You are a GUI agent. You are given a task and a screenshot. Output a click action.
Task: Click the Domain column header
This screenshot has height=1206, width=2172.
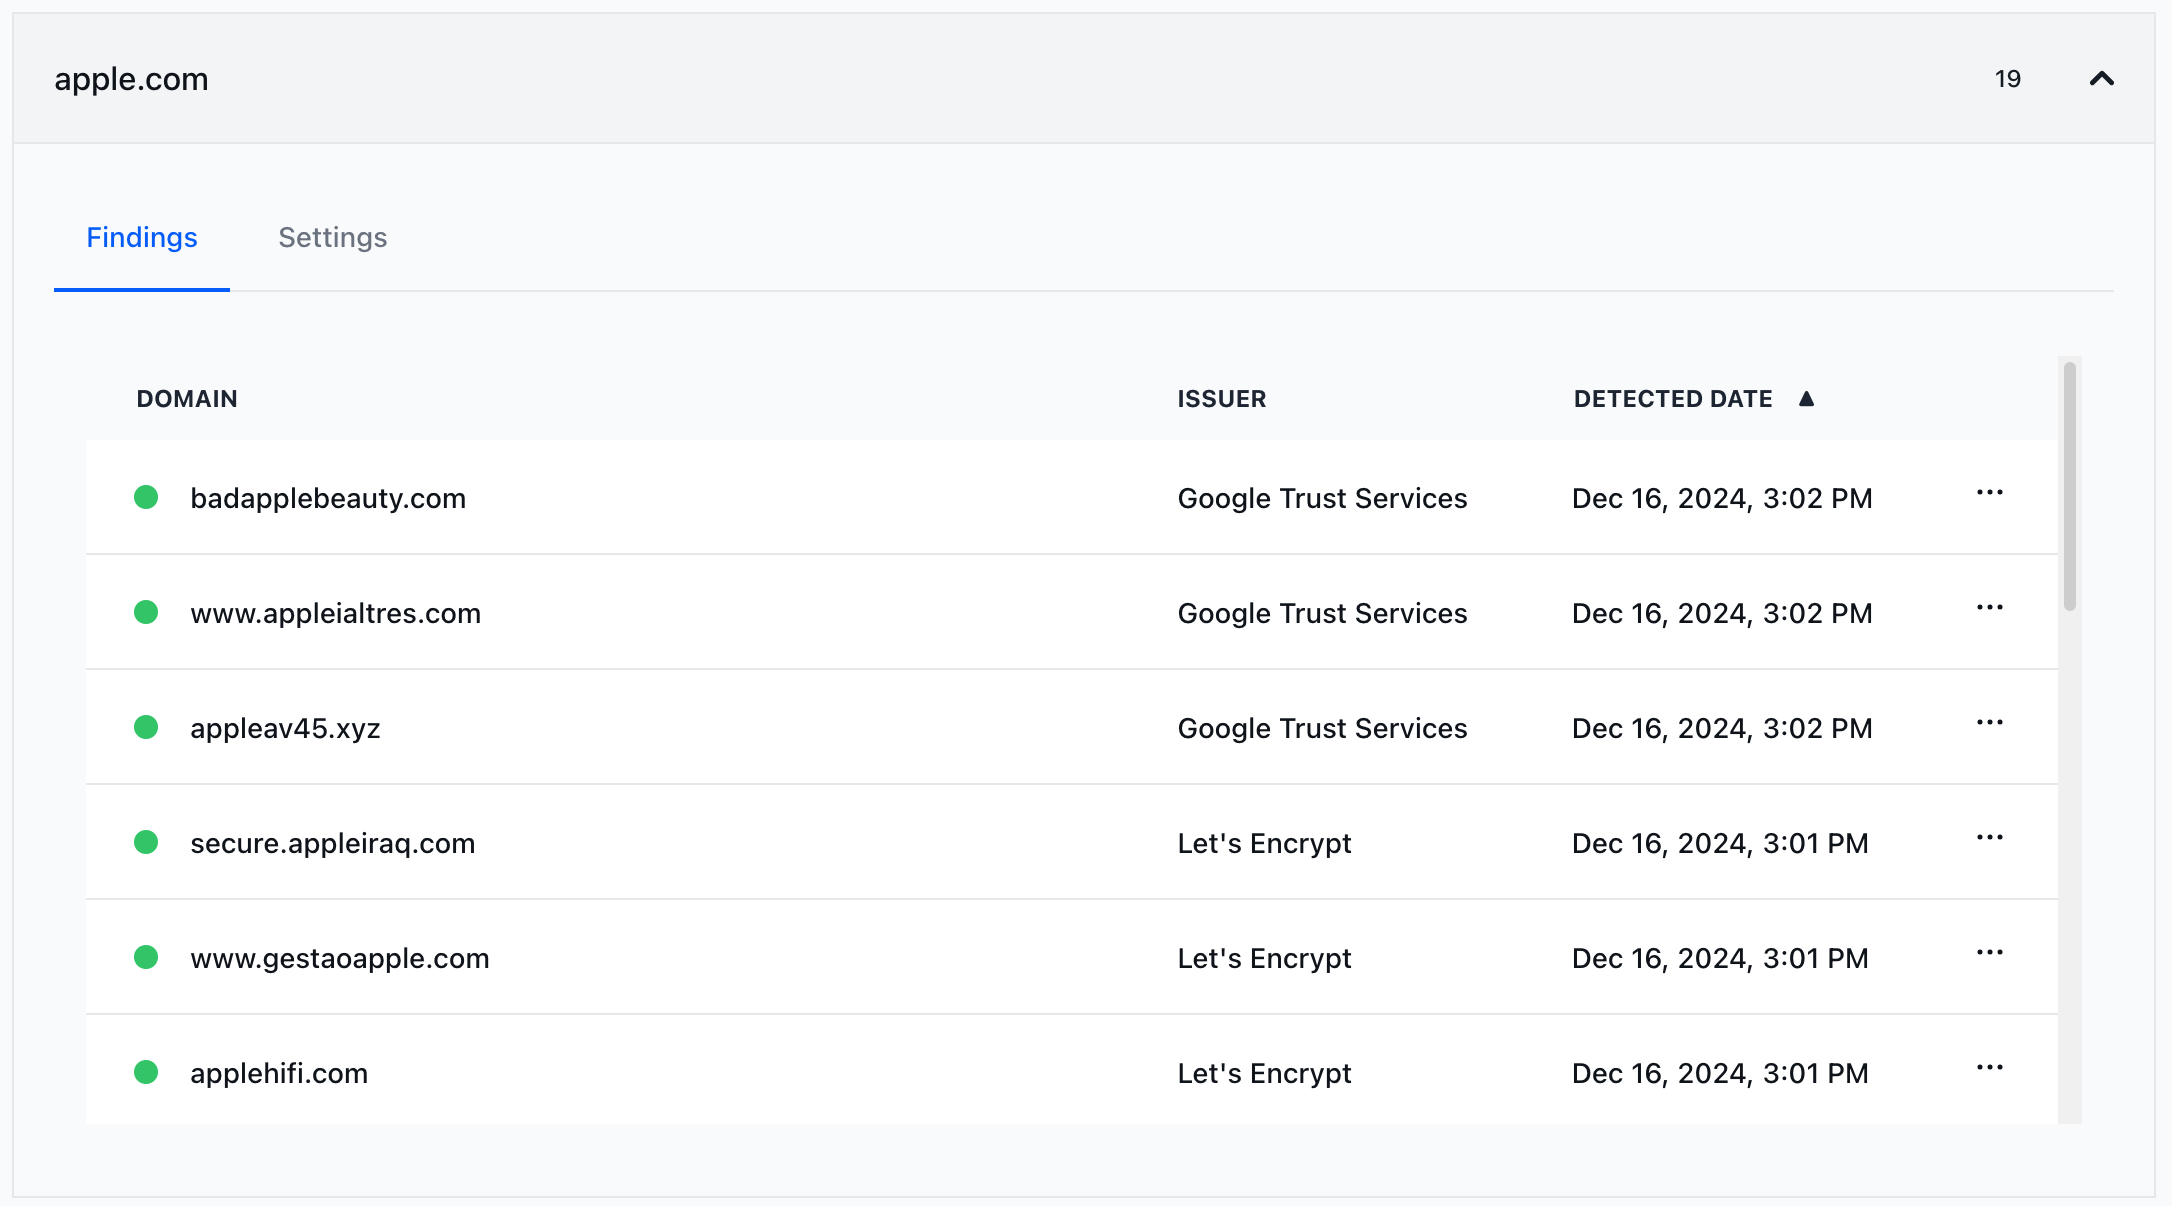click(187, 399)
